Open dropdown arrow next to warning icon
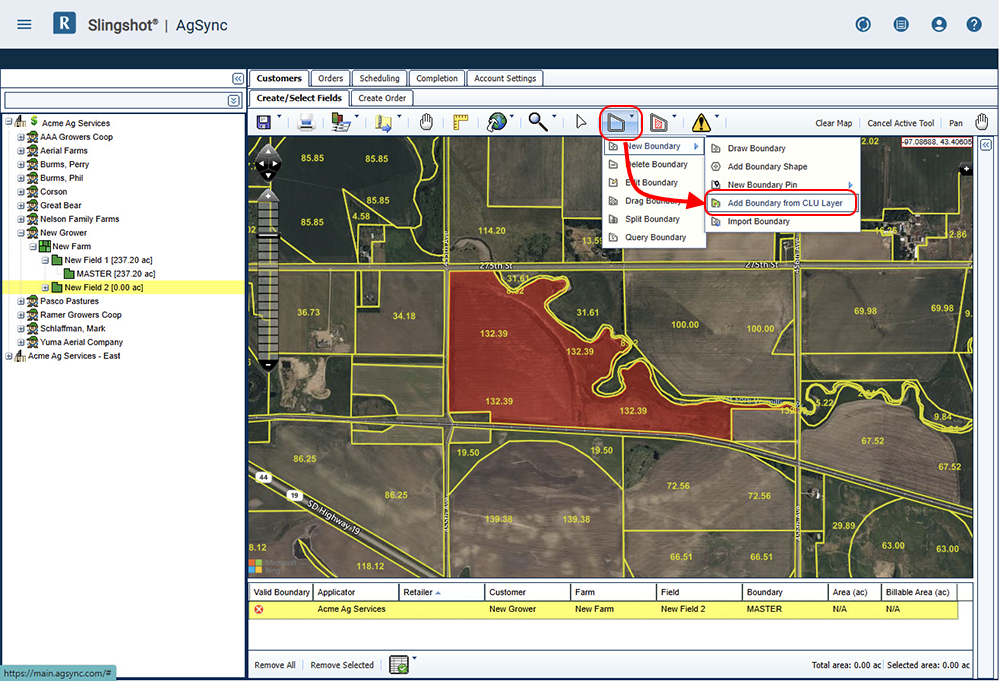This screenshot has height=681, width=1000. tap(717, 117)
